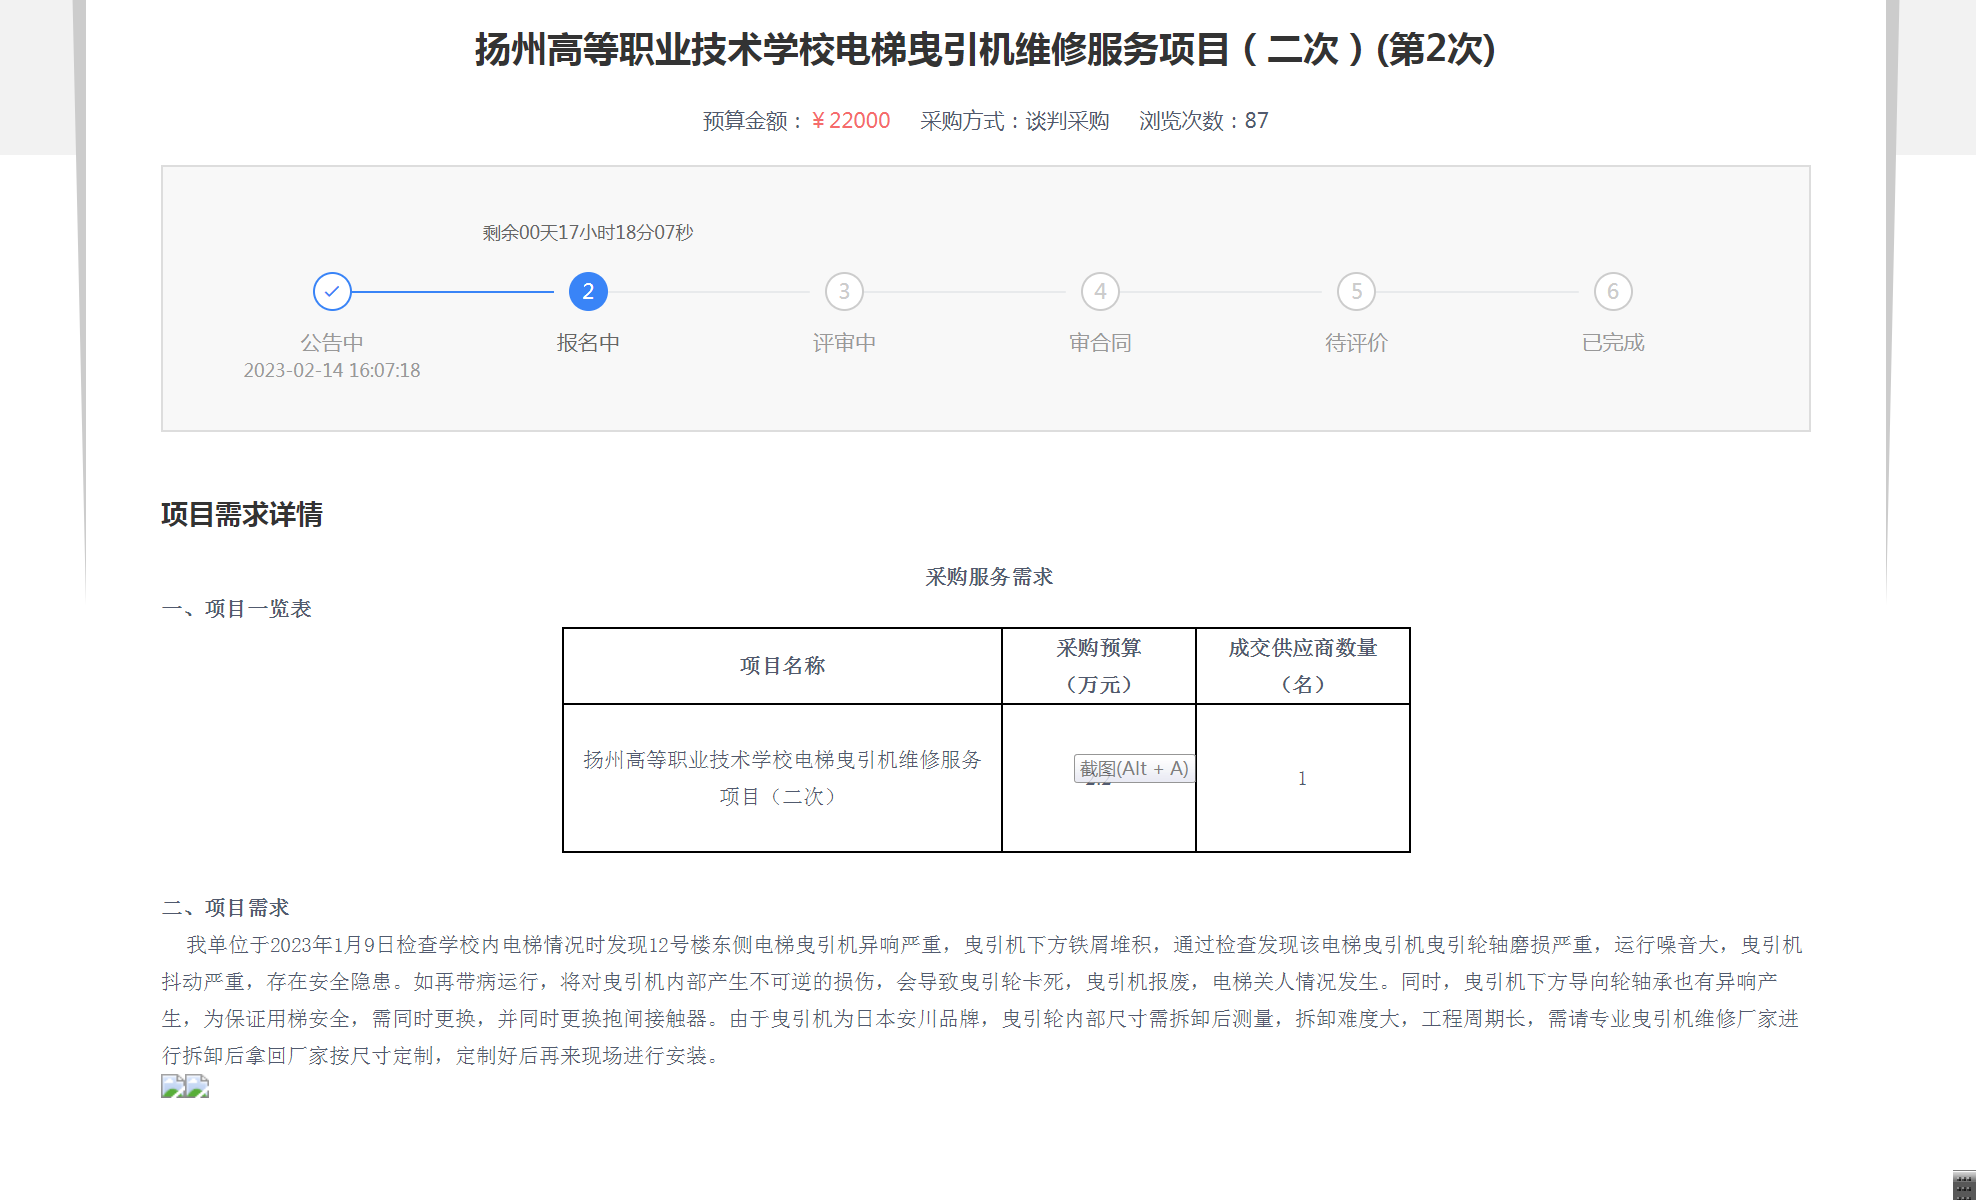Click the keyboard icon in bottom-right corner
1976x1200 pixels.
pyautogui.click(x=1963, y=1185)
